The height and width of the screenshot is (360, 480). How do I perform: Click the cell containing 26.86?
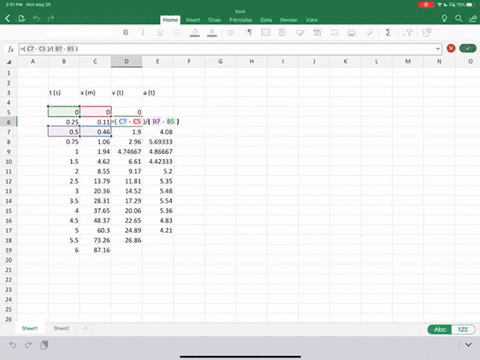point(127,240)
